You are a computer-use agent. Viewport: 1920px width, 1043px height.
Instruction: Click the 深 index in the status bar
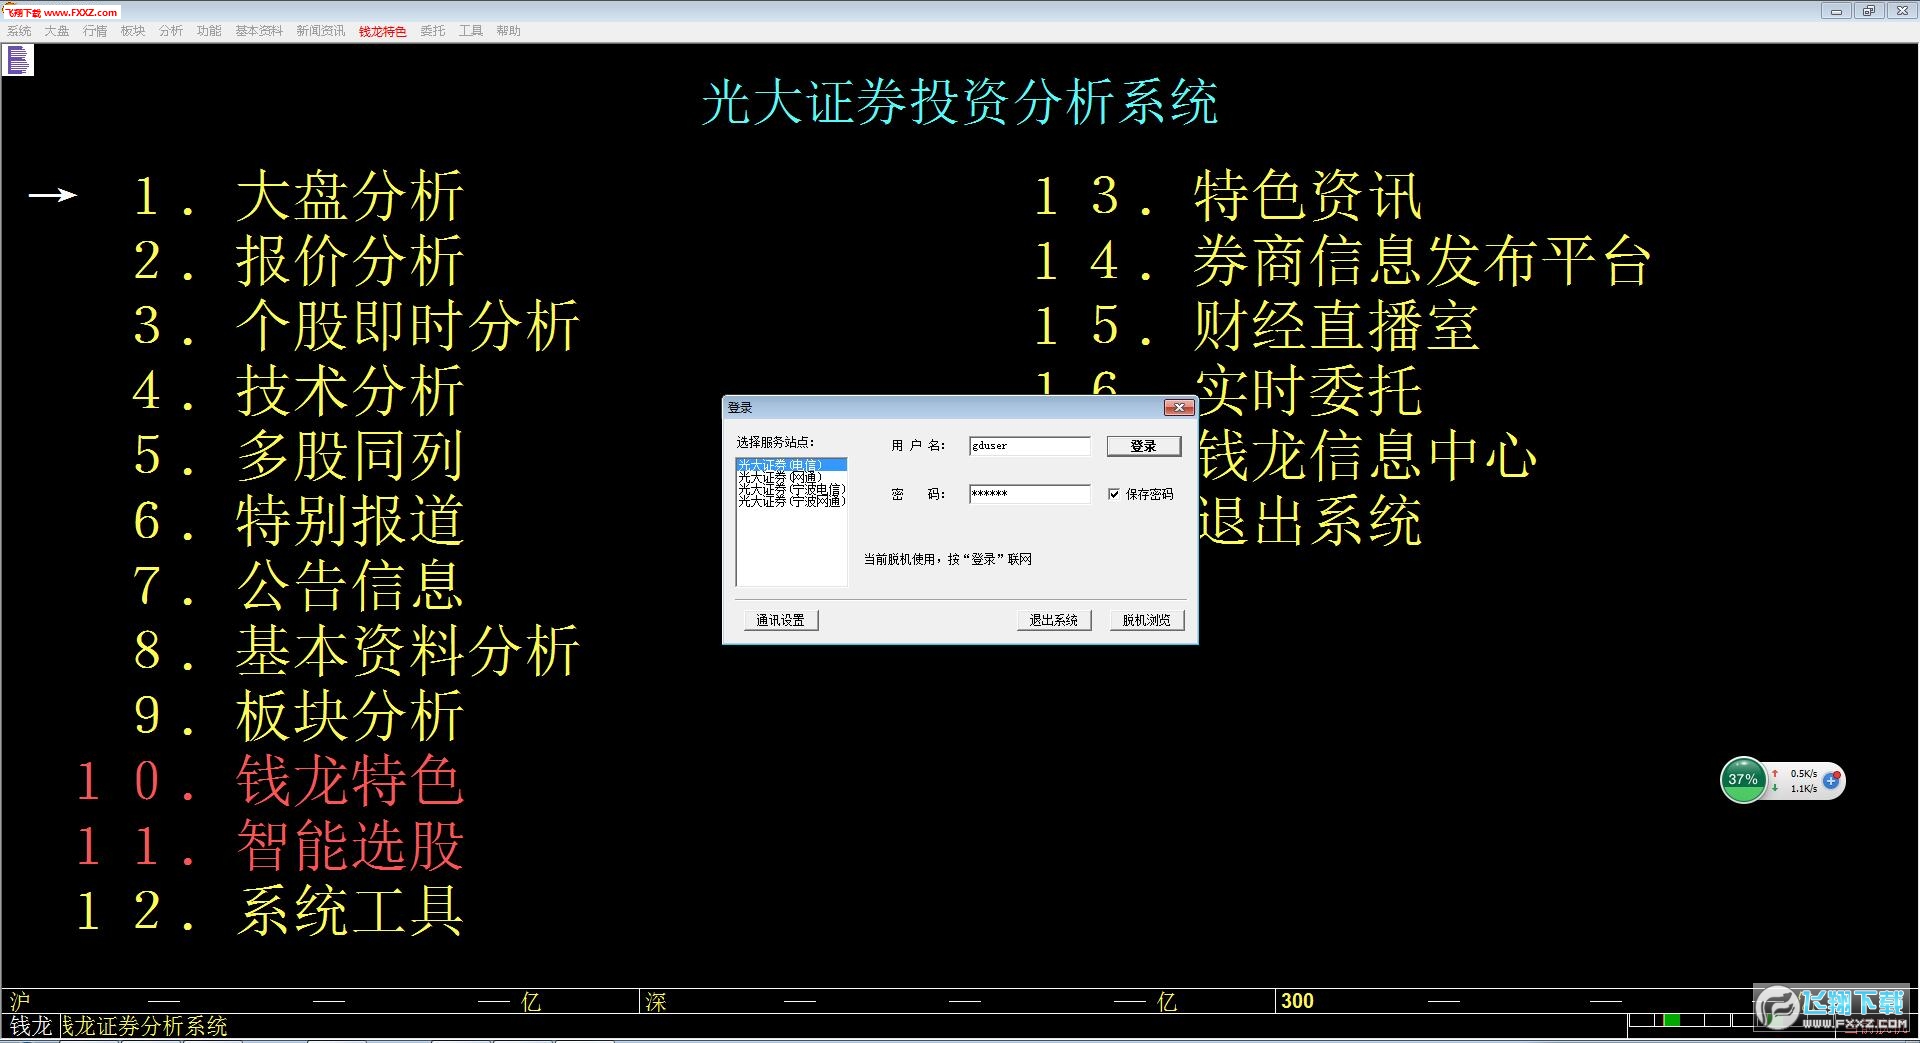pos(656,1001)
